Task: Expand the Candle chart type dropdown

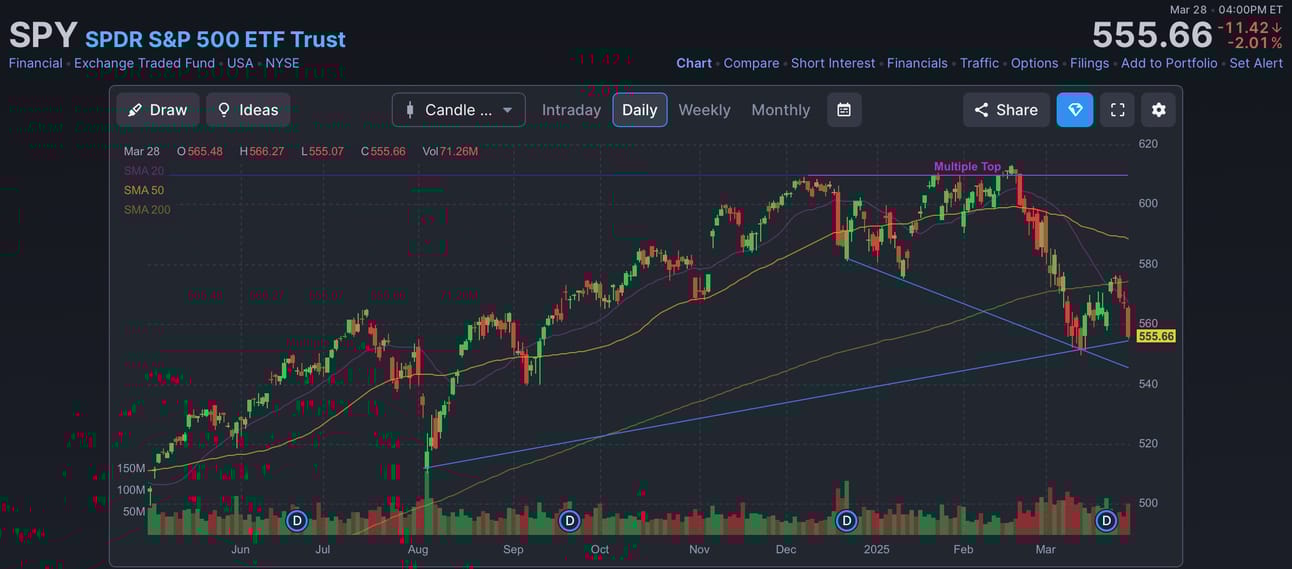Action: (459, 110)
